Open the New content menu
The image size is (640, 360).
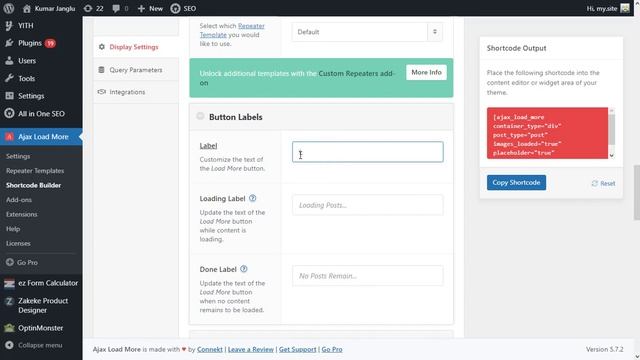click(x=150, y=8)
